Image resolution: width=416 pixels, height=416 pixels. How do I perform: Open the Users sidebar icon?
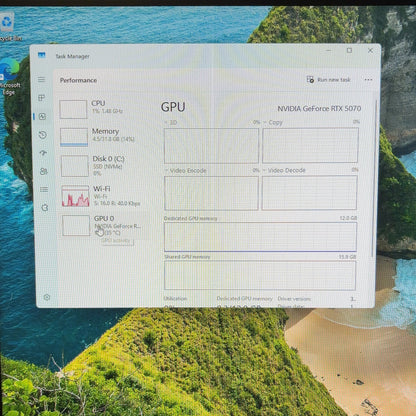coord(43,171)
